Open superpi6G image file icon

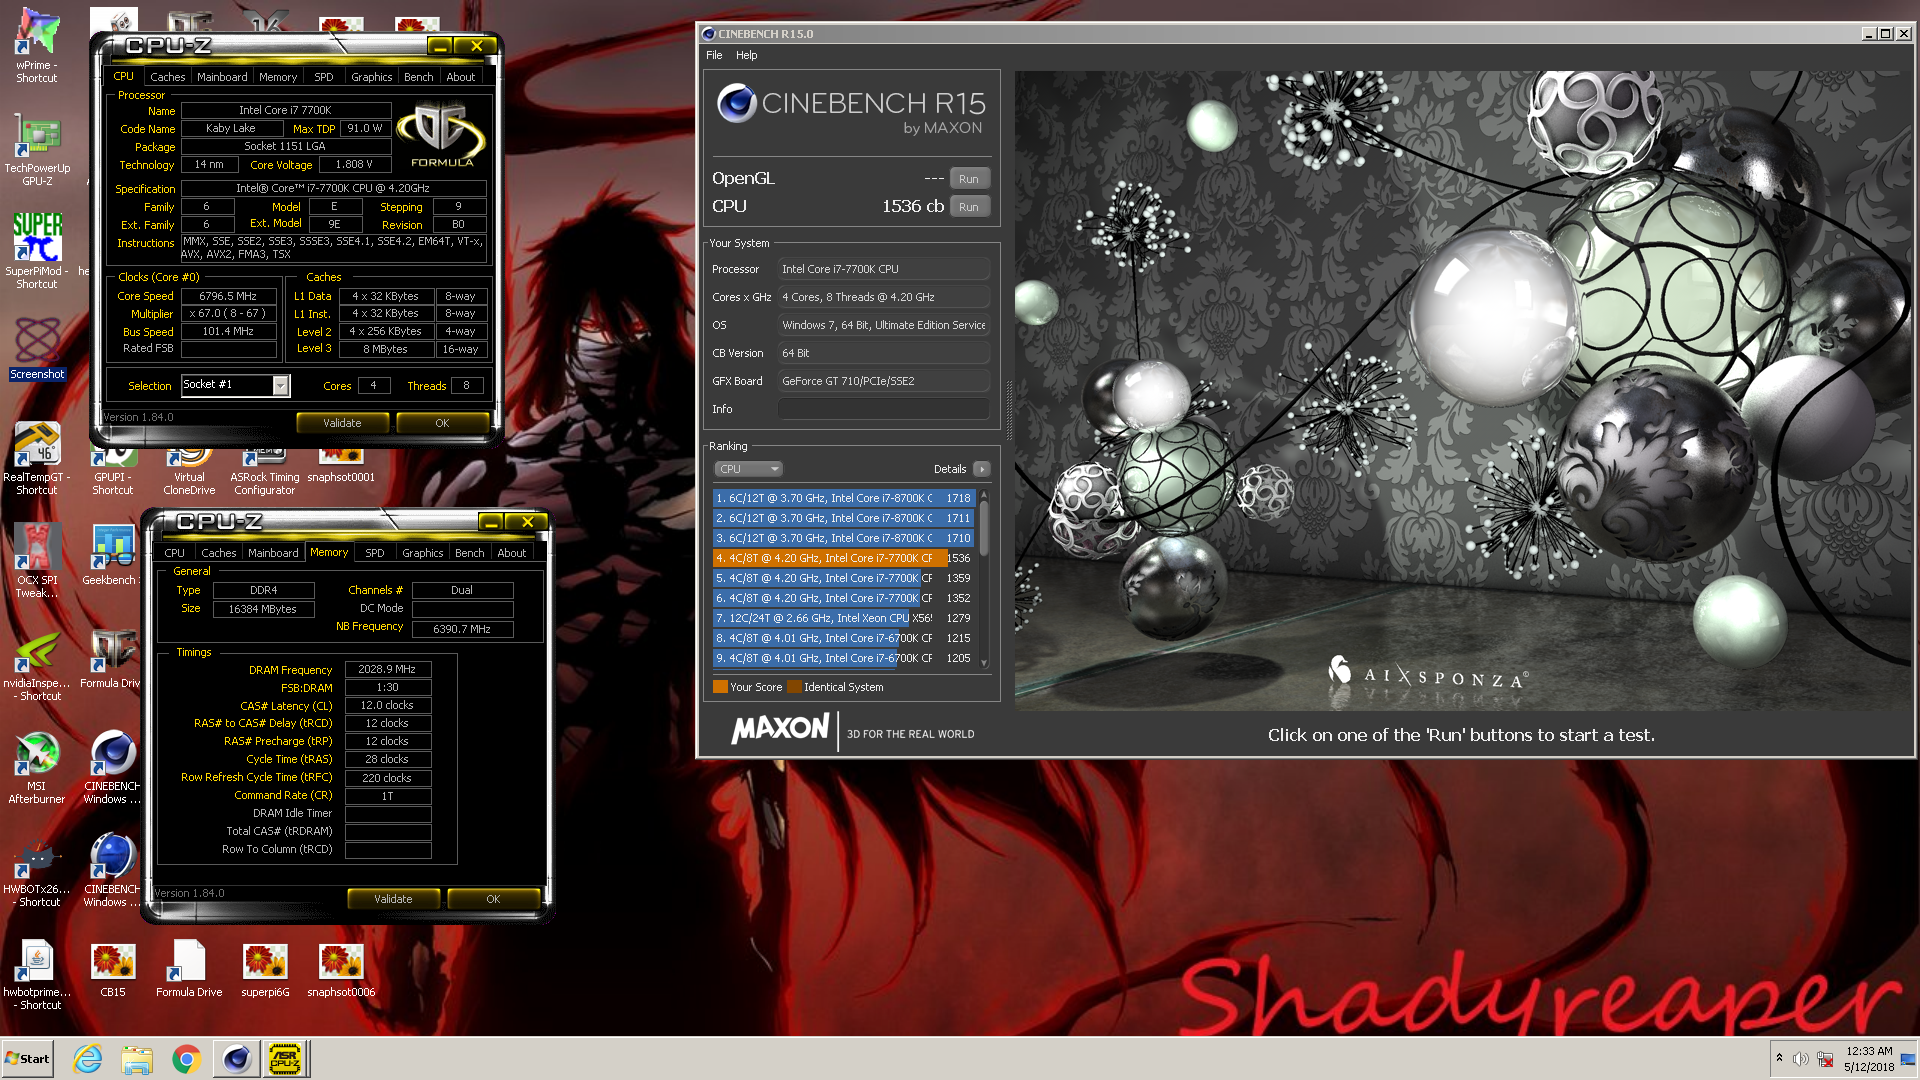pos(265,968)
